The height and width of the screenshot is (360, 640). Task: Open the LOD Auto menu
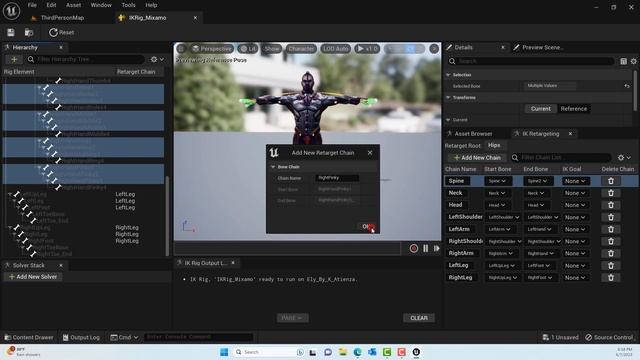pyautogui.click(x=336, y=49)
